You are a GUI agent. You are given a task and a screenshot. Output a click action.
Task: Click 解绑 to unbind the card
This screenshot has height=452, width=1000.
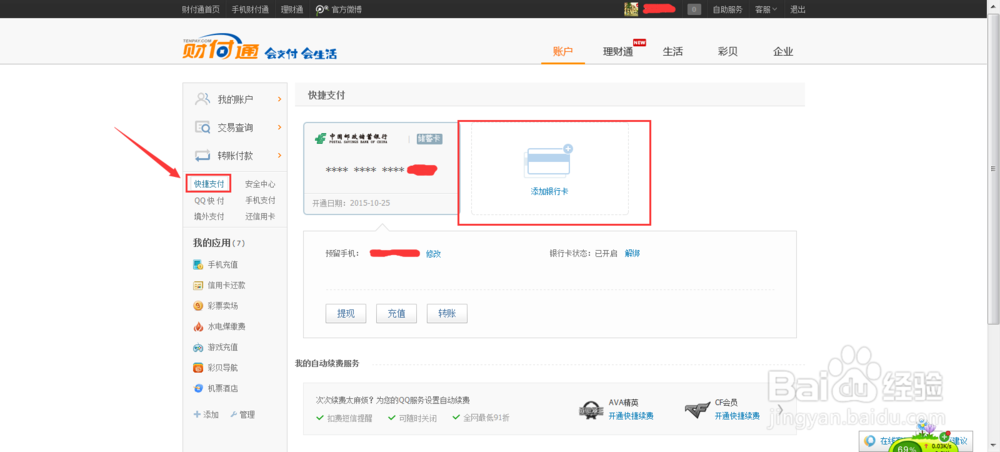pyautogui.click(x=633, y=253)
